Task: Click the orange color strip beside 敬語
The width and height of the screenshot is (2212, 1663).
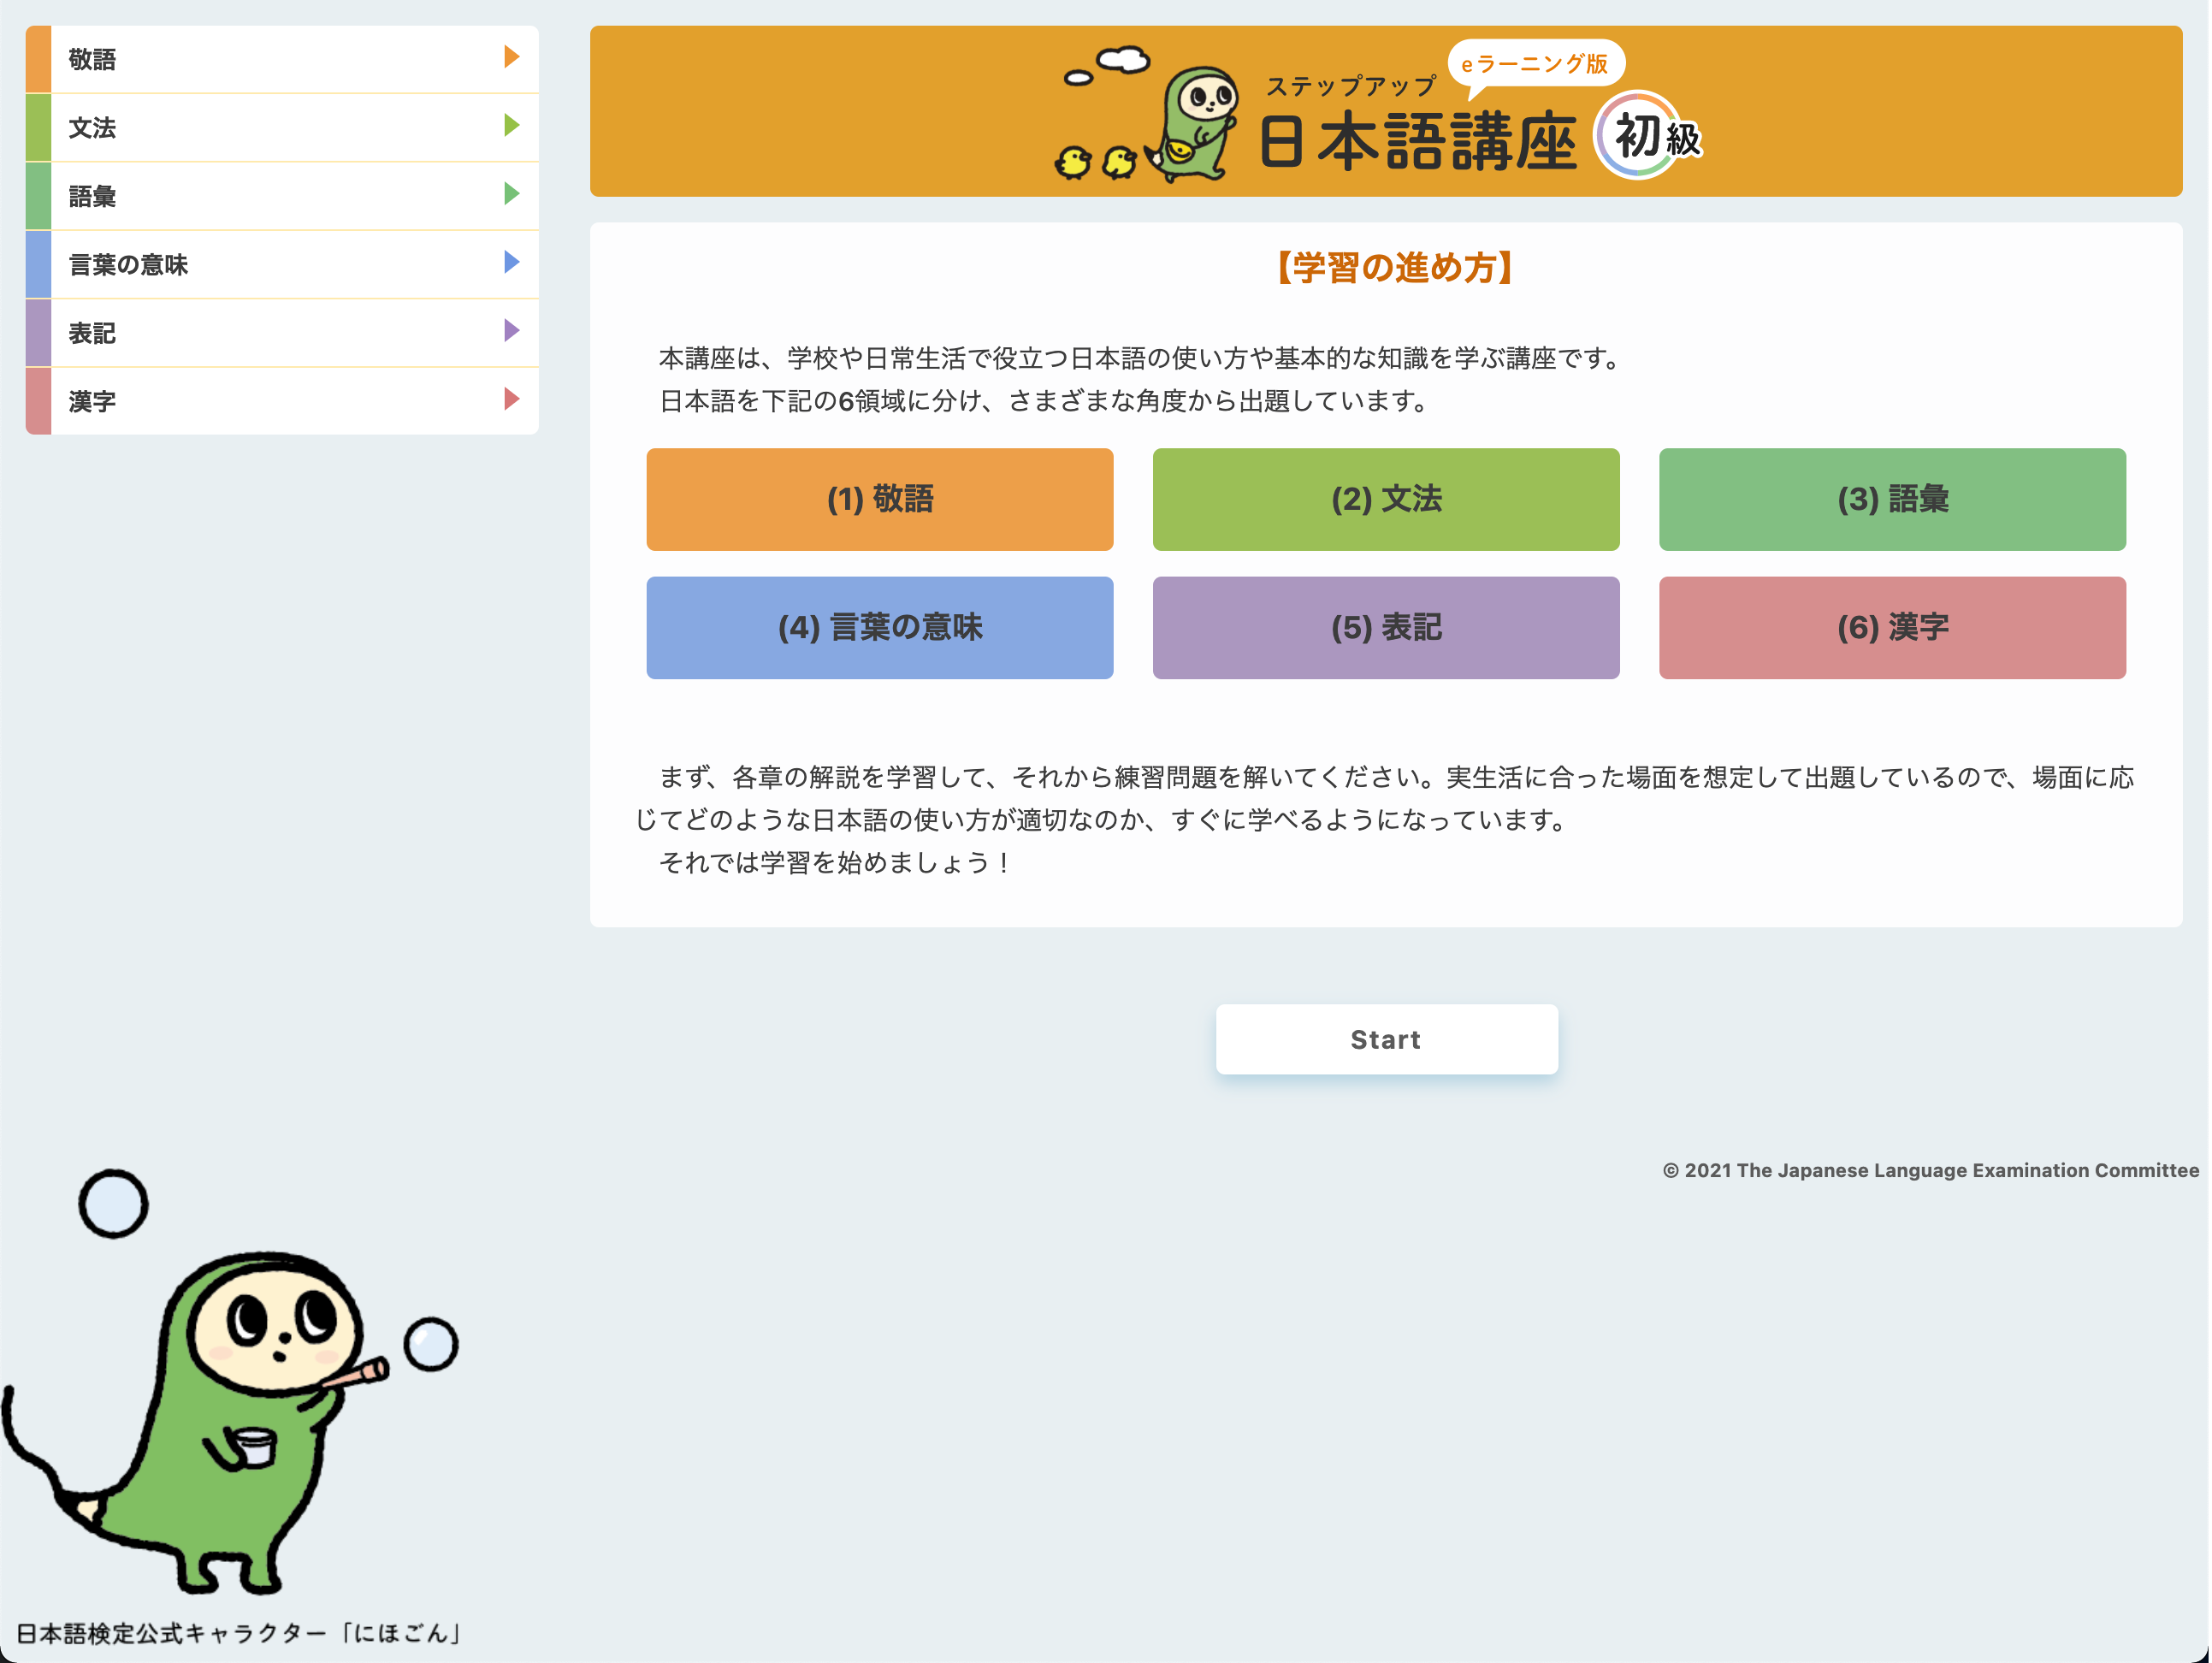Action: click(x=38, y=59)
